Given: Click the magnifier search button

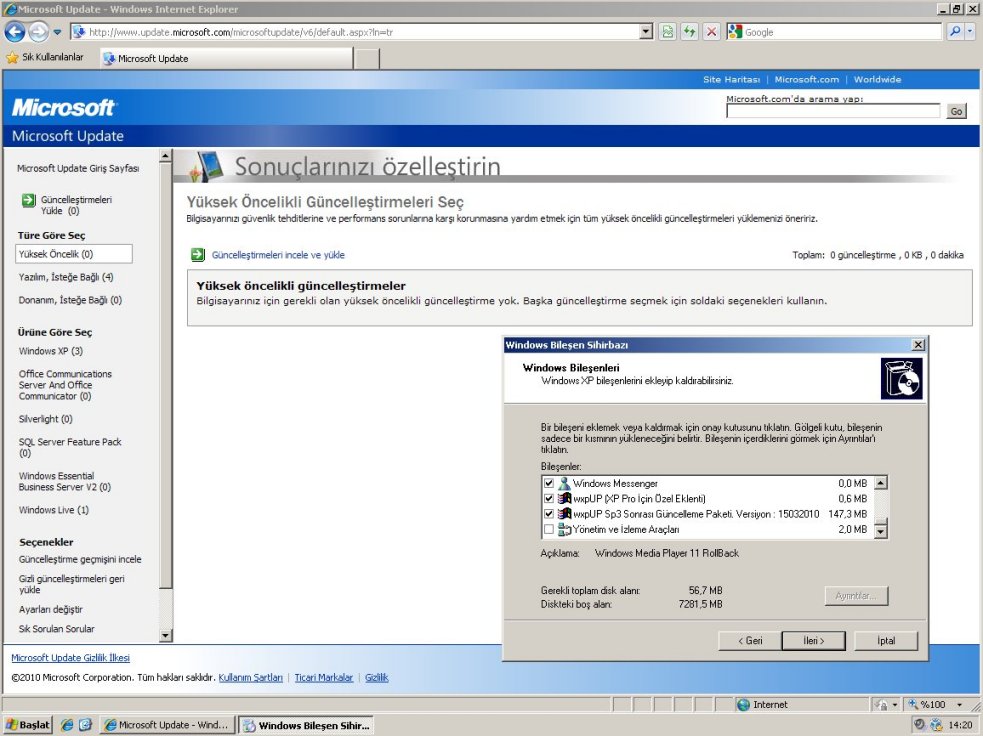Looking at the screenshot, I should tap(955, 31).
